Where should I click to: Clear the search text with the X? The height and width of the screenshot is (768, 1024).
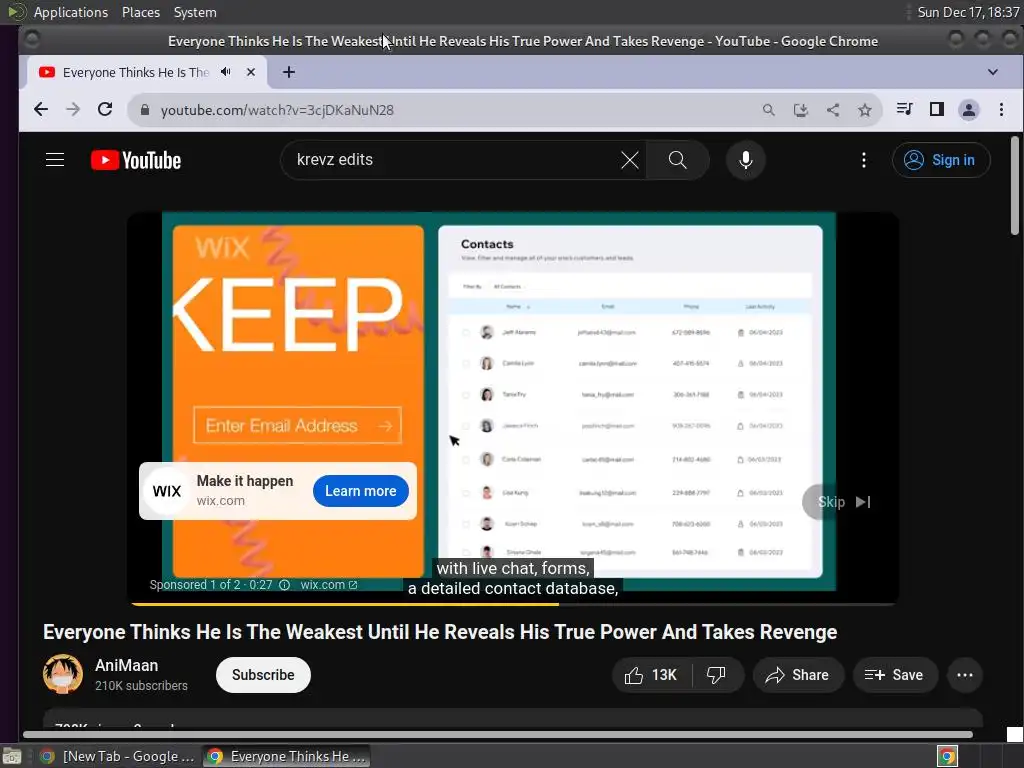tap(630, 160)
